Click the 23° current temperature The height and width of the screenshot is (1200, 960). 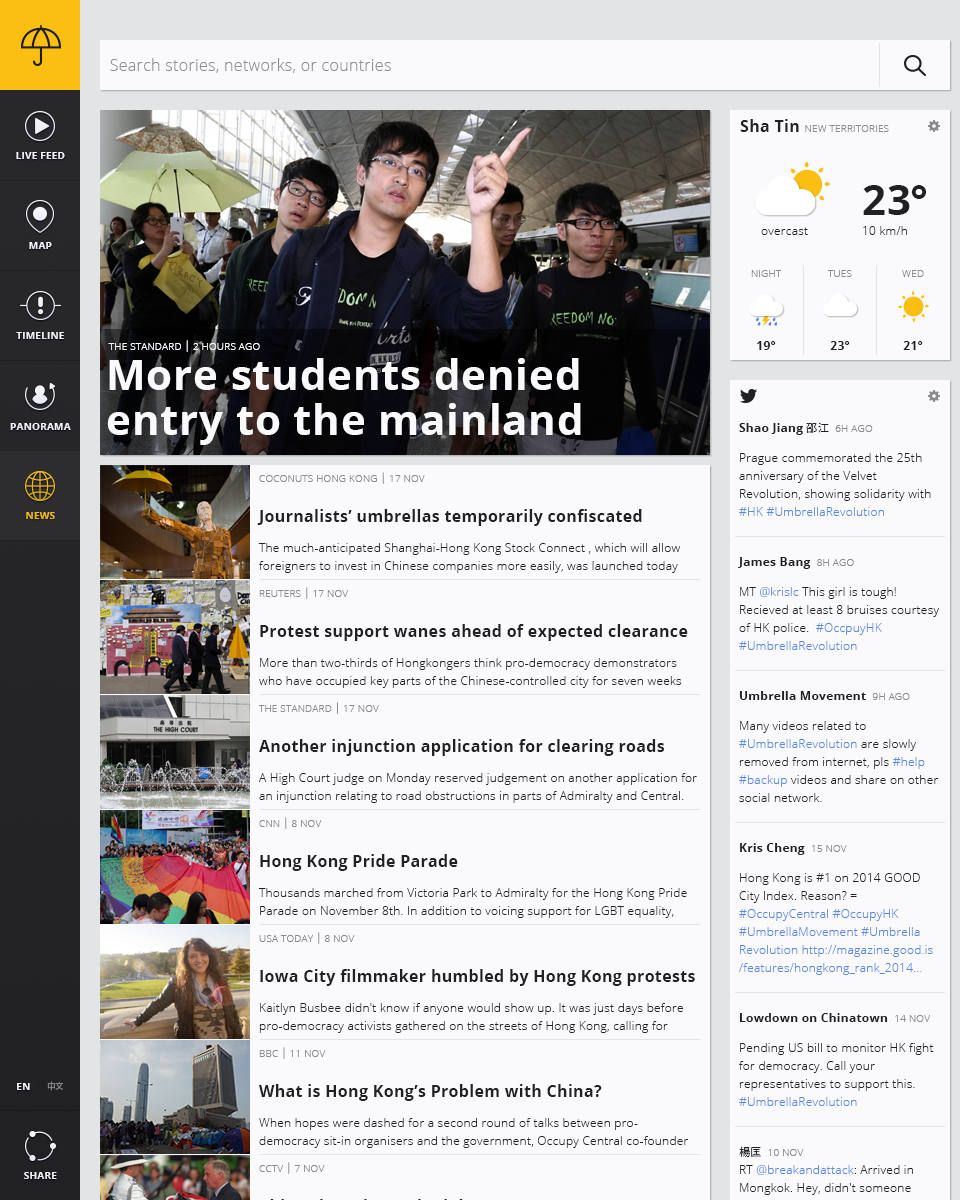[x=894, y=201]
